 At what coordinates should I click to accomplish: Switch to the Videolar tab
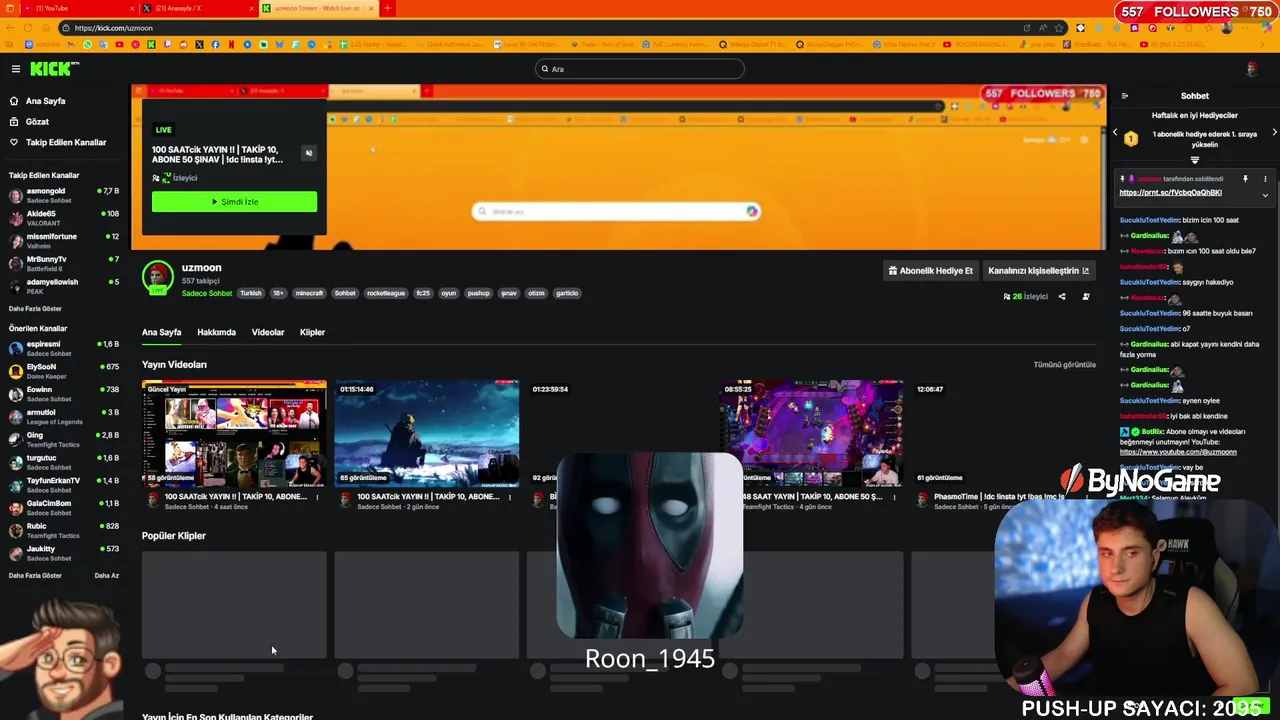pos(268,332)
